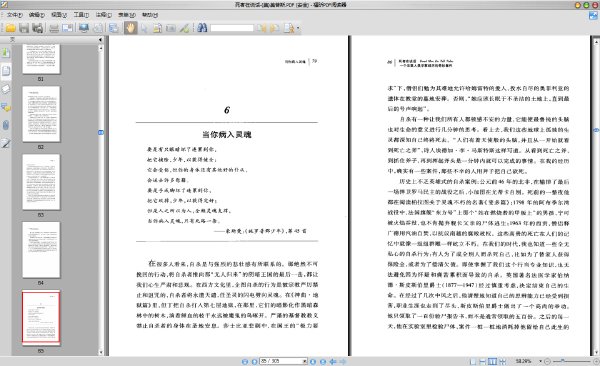Select page thumbnail 83

(41, 182)
